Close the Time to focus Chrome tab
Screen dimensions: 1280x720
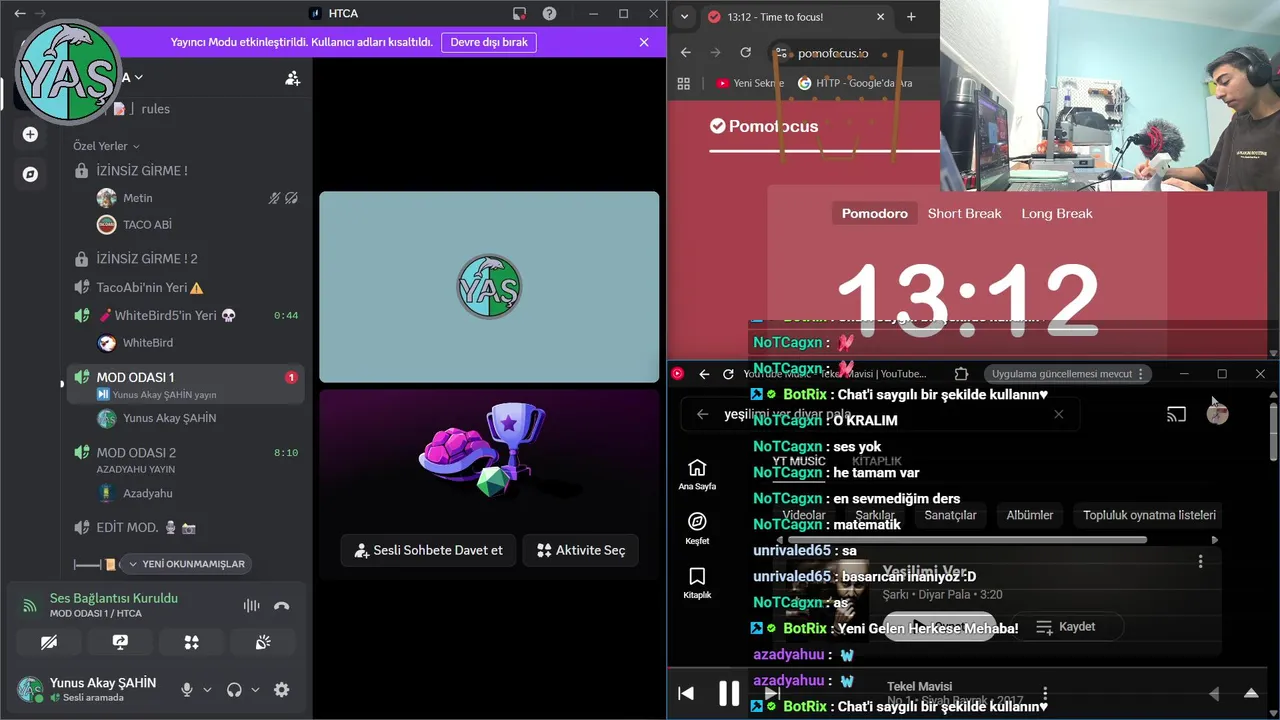(881, 16)
